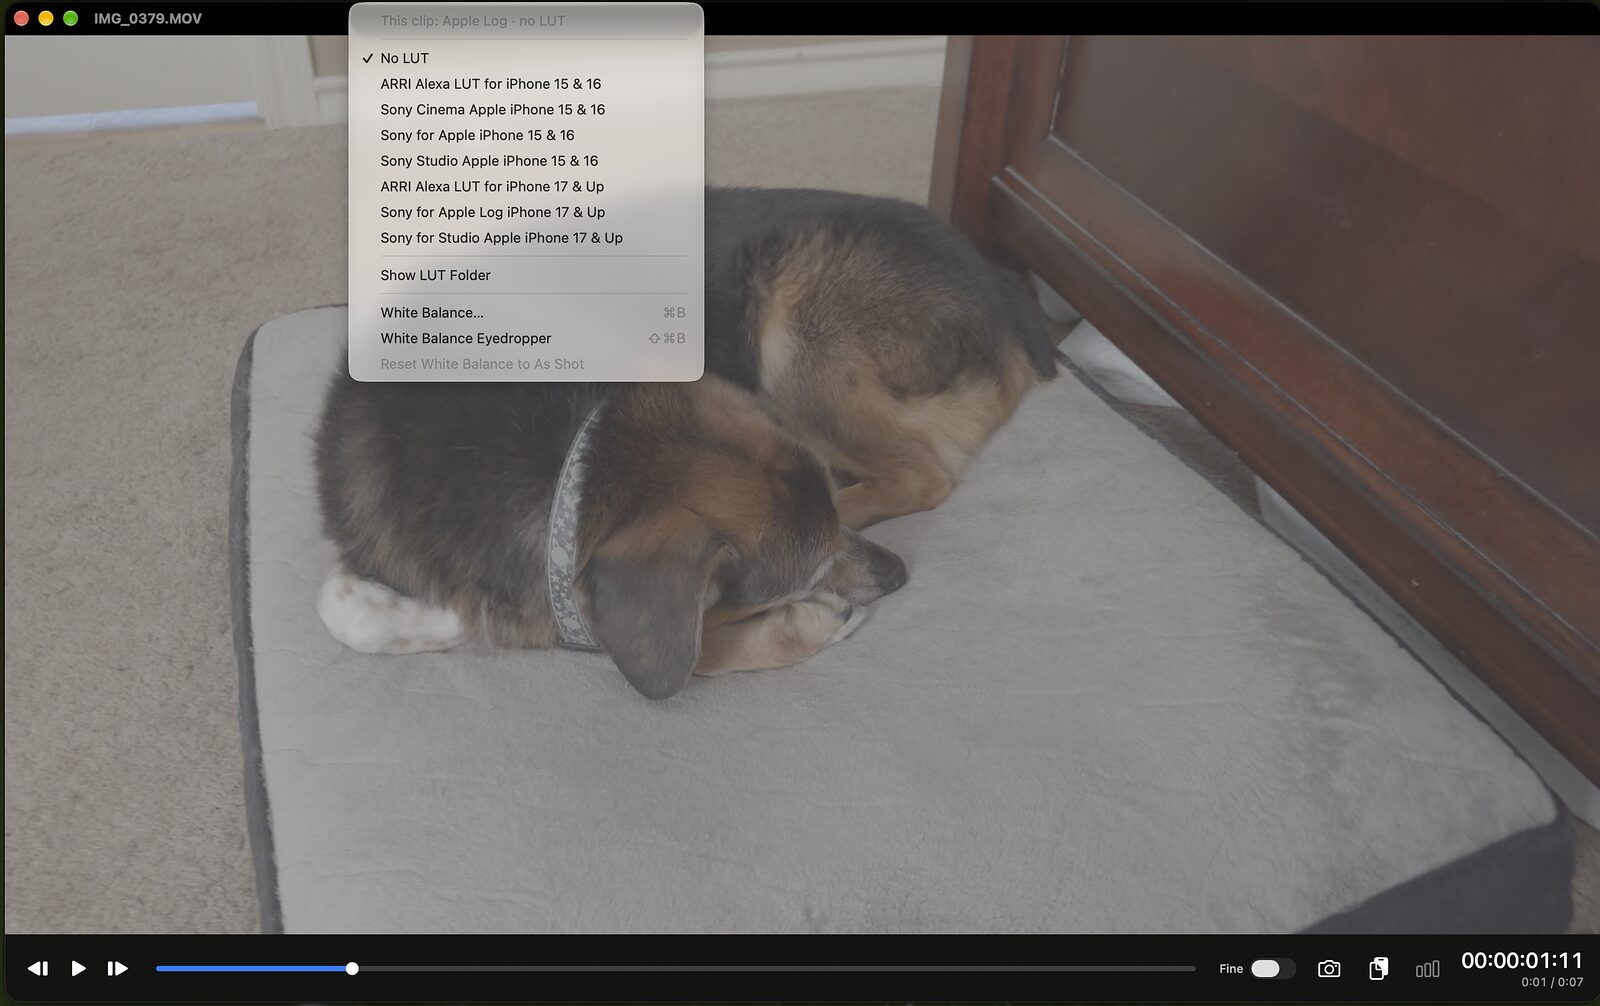Click the playback progress slider handle
1600x1006 pixels.
352,968
